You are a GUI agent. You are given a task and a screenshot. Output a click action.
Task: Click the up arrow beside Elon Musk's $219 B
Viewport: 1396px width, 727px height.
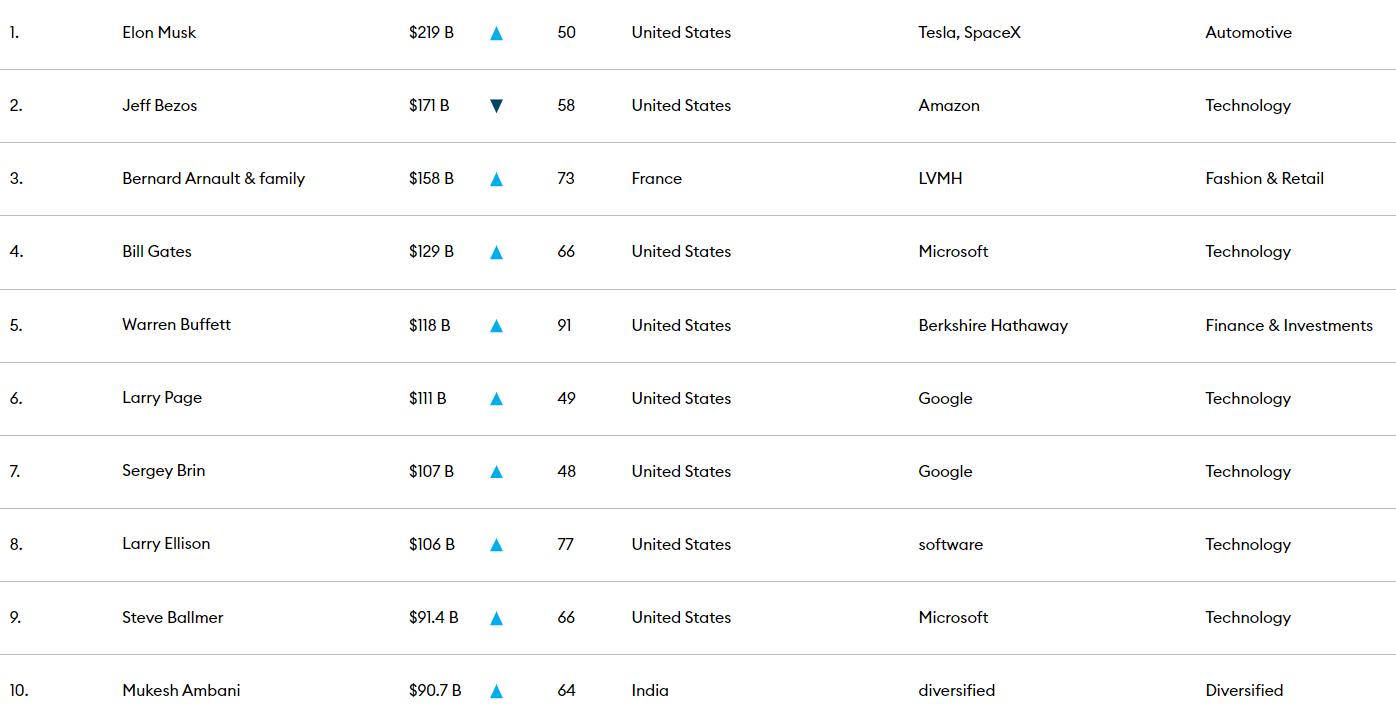coord(496,33)
